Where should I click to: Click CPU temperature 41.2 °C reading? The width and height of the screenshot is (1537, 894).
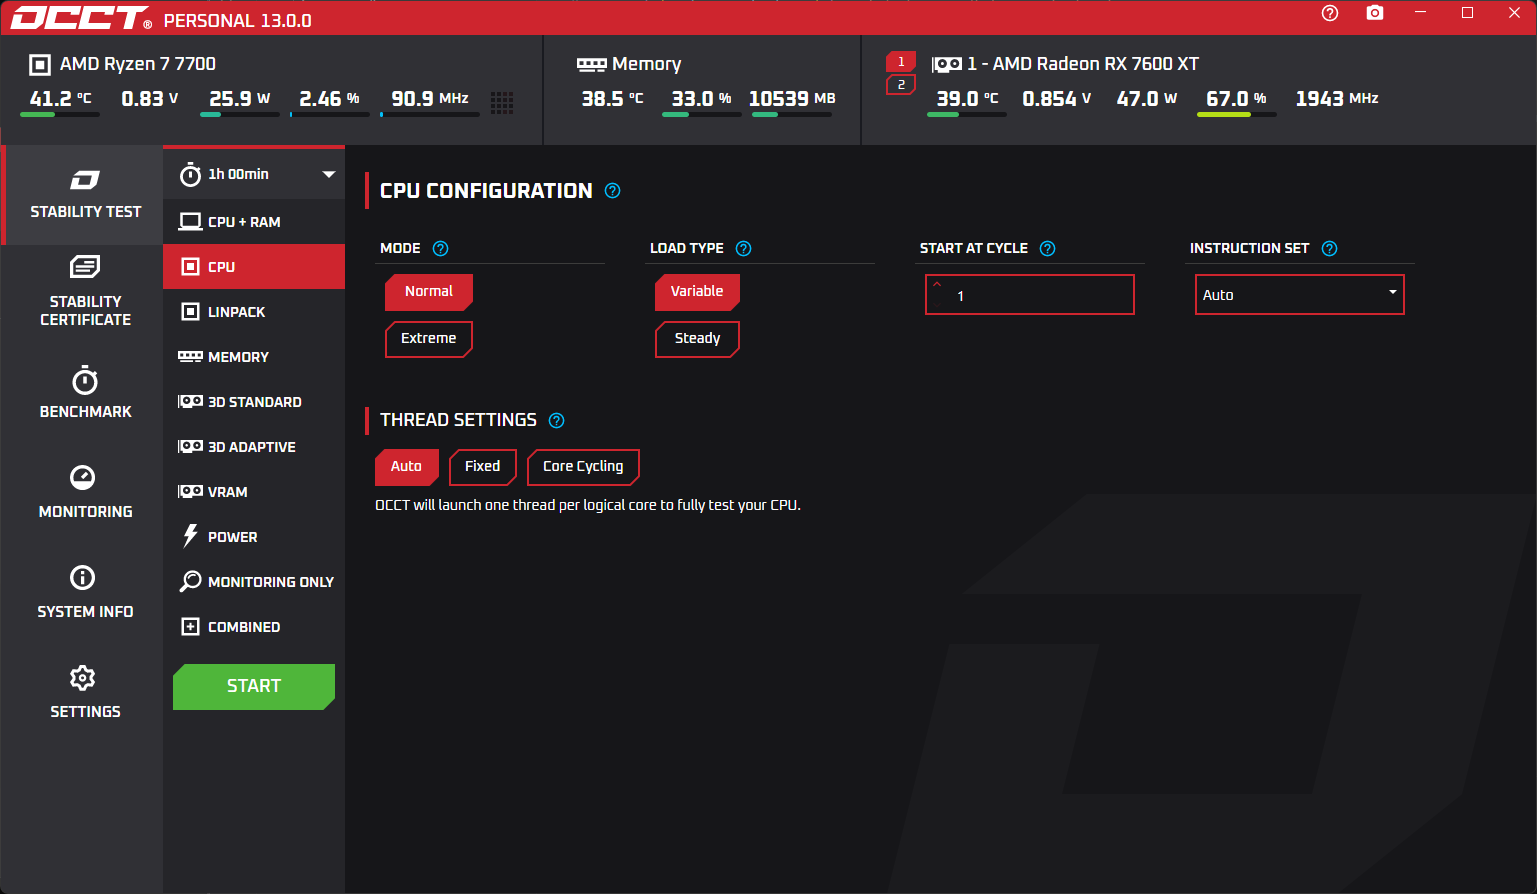pyautogui.click(x=60, y=99)
